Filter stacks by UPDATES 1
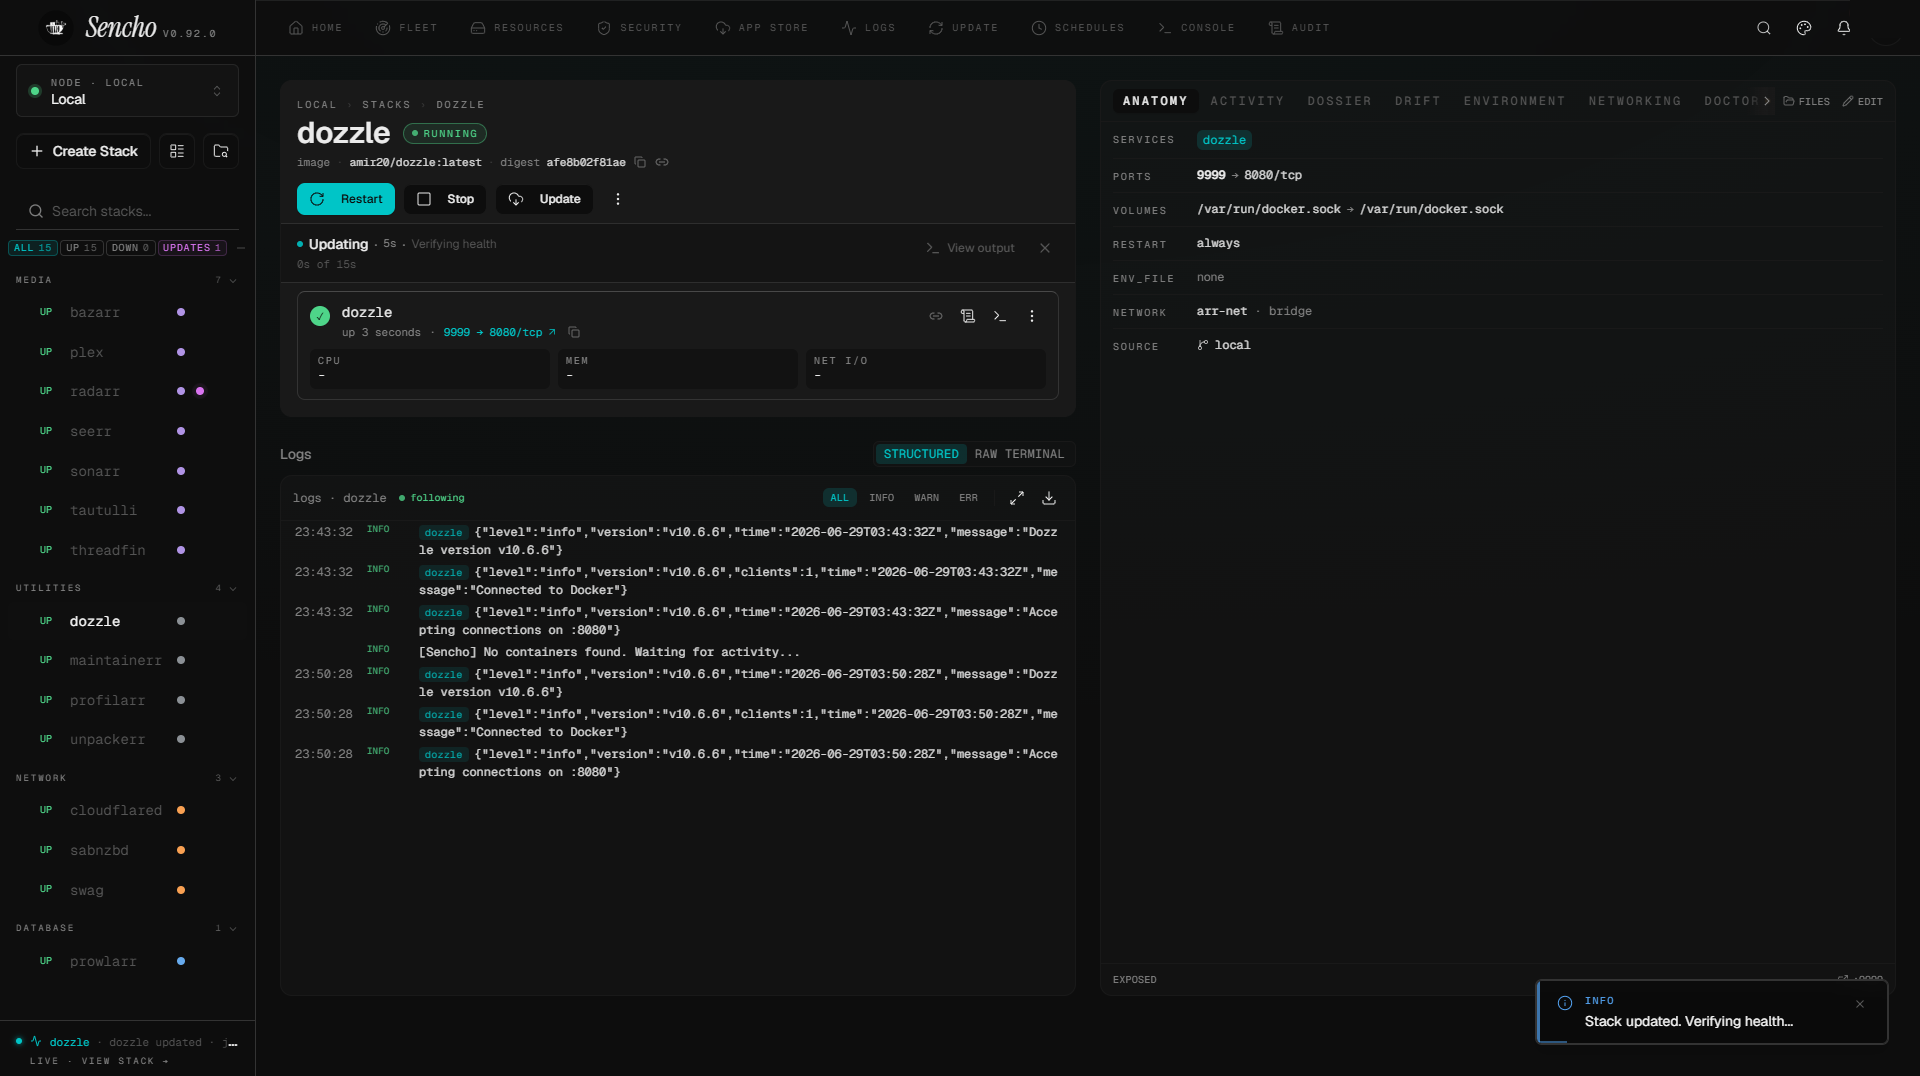1920x1076 pixels. tap(192, 248)
